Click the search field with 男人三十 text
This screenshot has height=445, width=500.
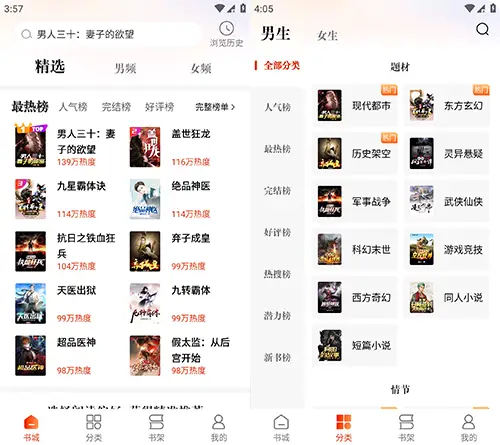click(x=108, y=34)
